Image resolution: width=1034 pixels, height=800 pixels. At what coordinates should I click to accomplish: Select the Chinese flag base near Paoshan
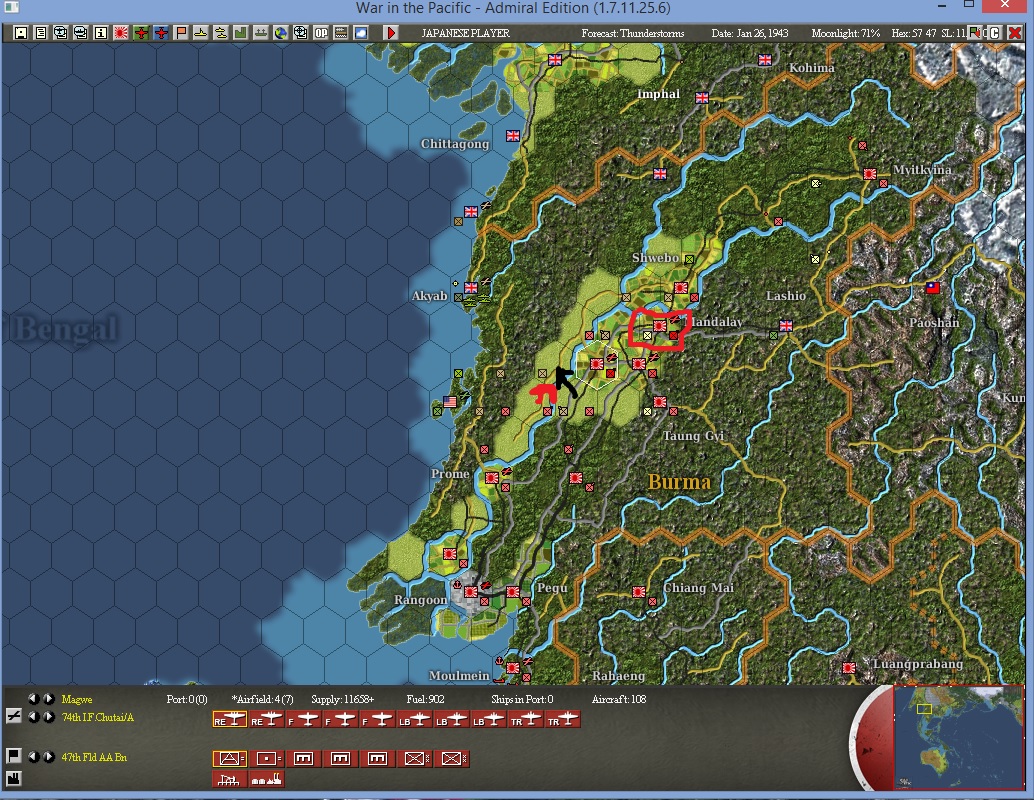[932, 288]
